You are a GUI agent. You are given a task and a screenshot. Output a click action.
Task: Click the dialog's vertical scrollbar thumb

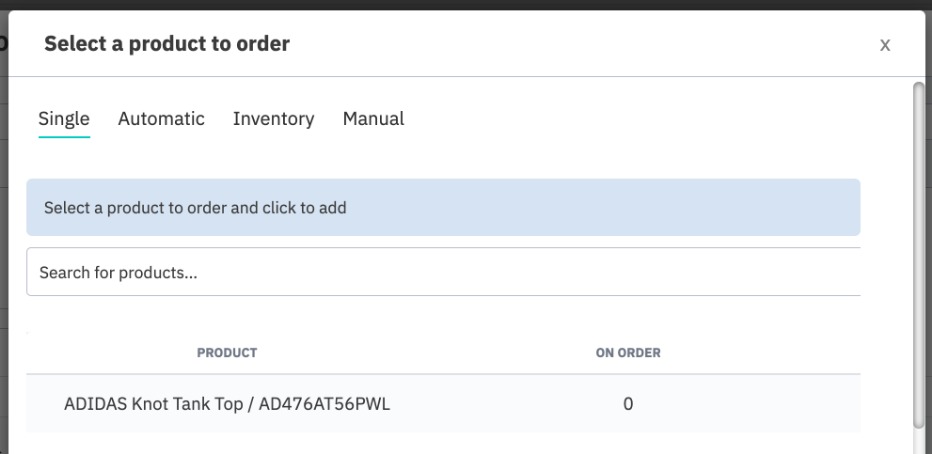click(919, 254)
